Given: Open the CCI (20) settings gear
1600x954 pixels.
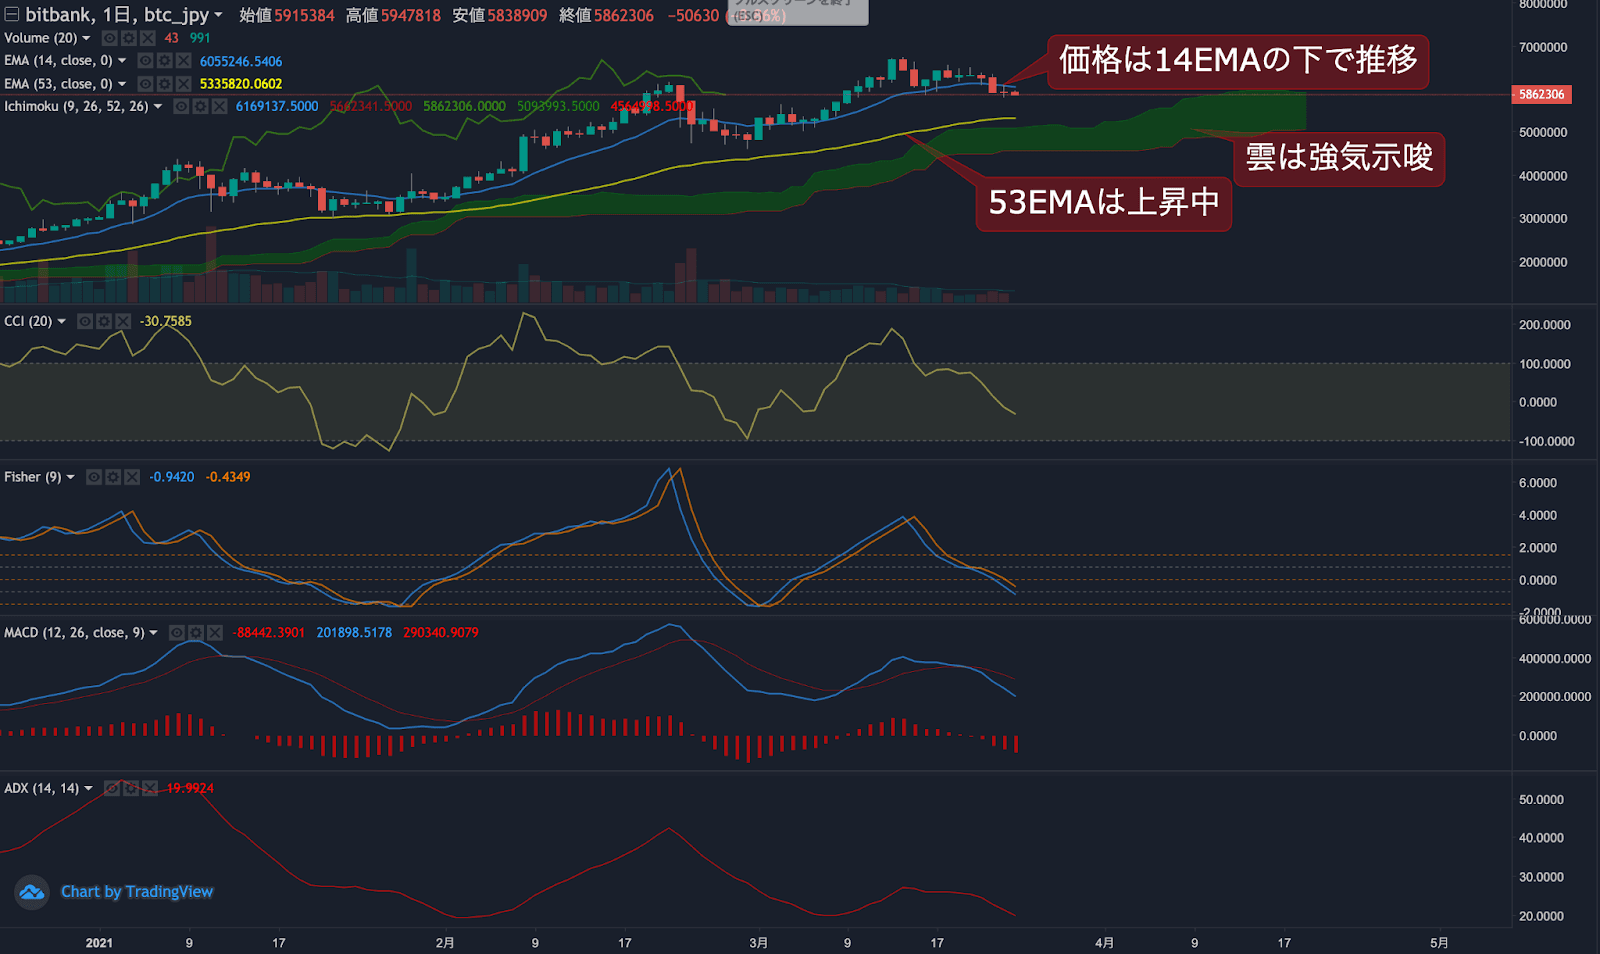Looking at the screenshot, I should click(104, 321).
